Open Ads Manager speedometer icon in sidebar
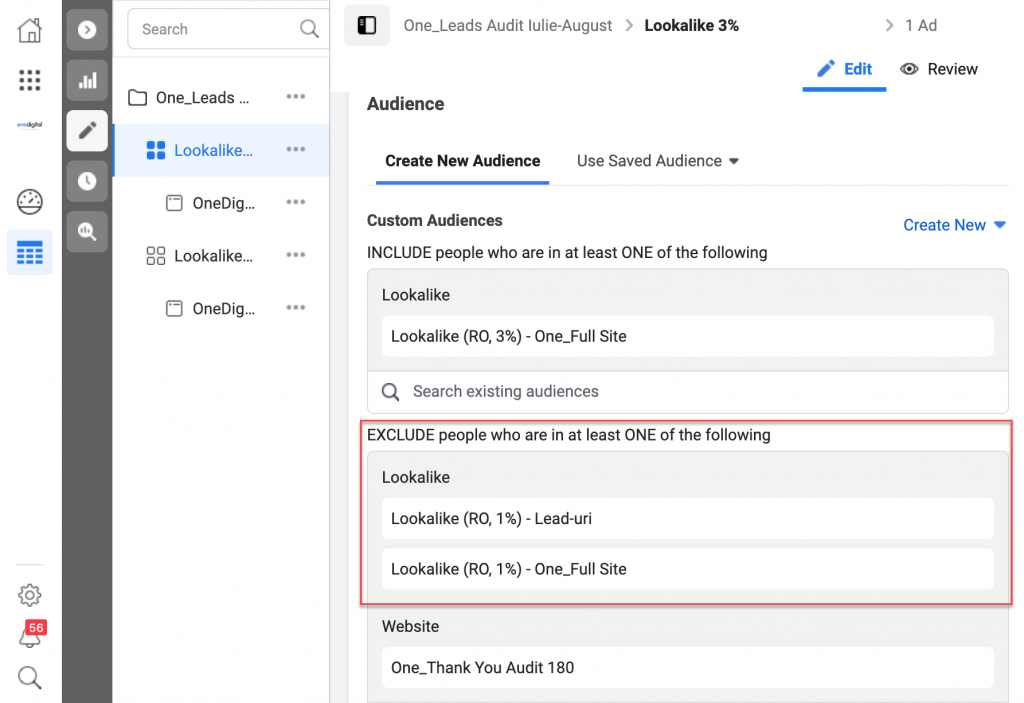1024x703 pixels. (29, 201)
